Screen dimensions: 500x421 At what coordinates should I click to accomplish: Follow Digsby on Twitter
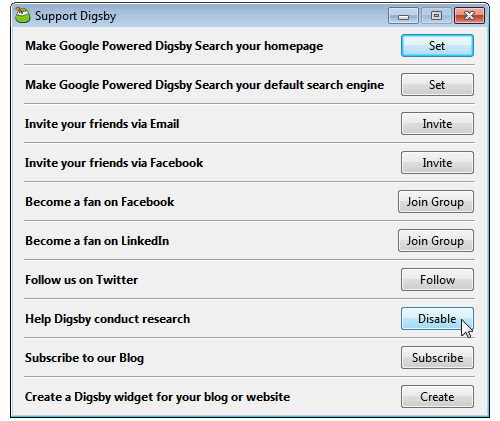pos(437,280)
